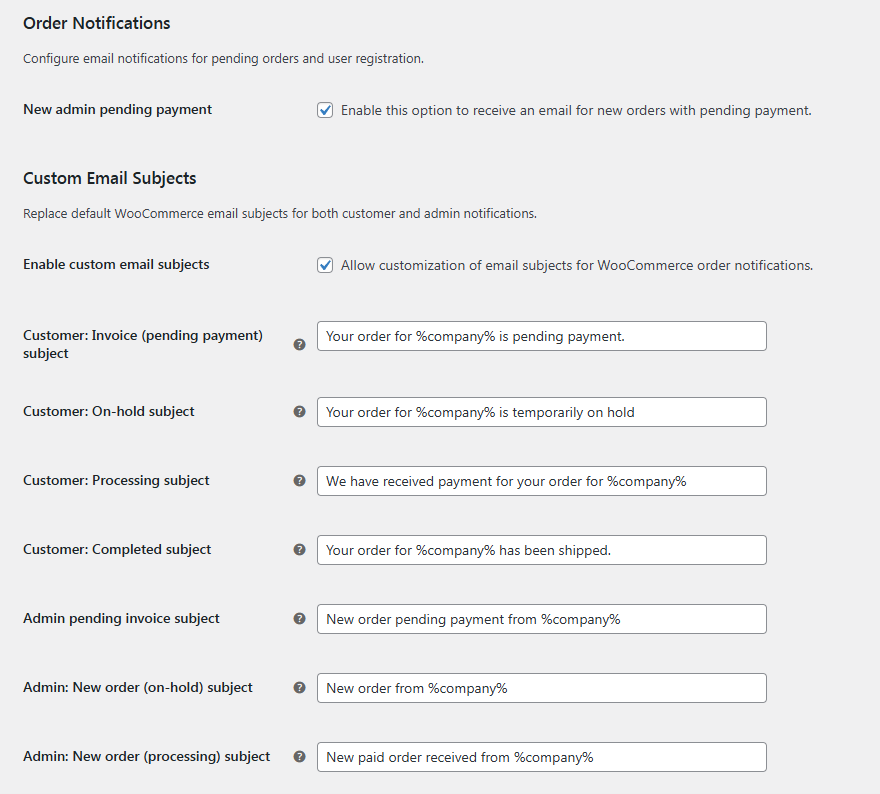
Task: Click help icon for Admin pending invoice subject
Action: 299,618
